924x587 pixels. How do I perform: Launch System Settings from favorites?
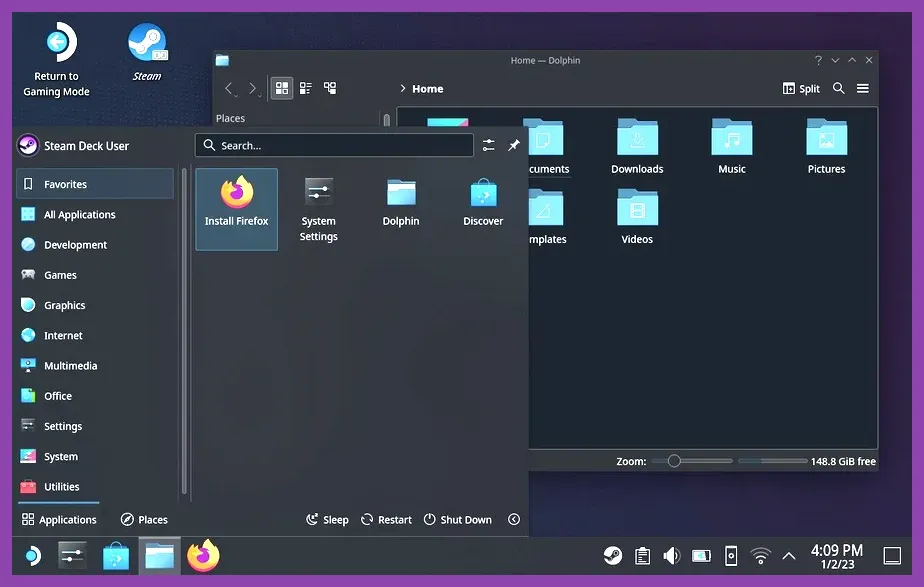click(x=318, y=209)
